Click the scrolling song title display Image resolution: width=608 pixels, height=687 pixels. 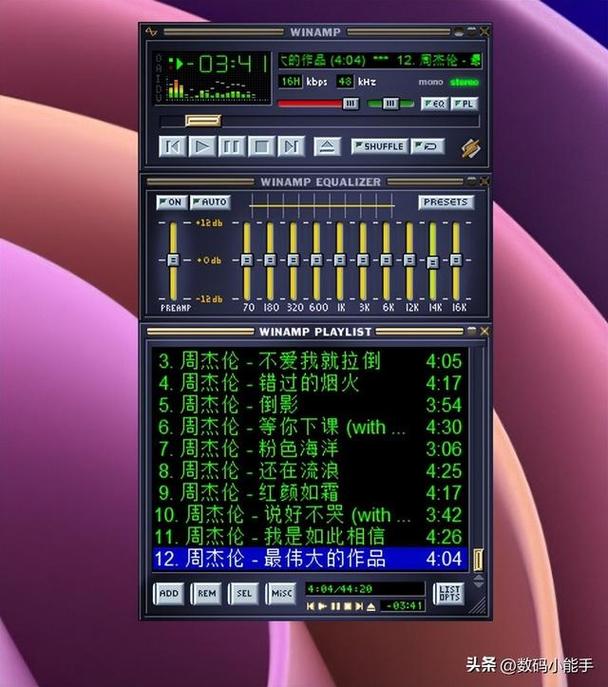(380, 60)
